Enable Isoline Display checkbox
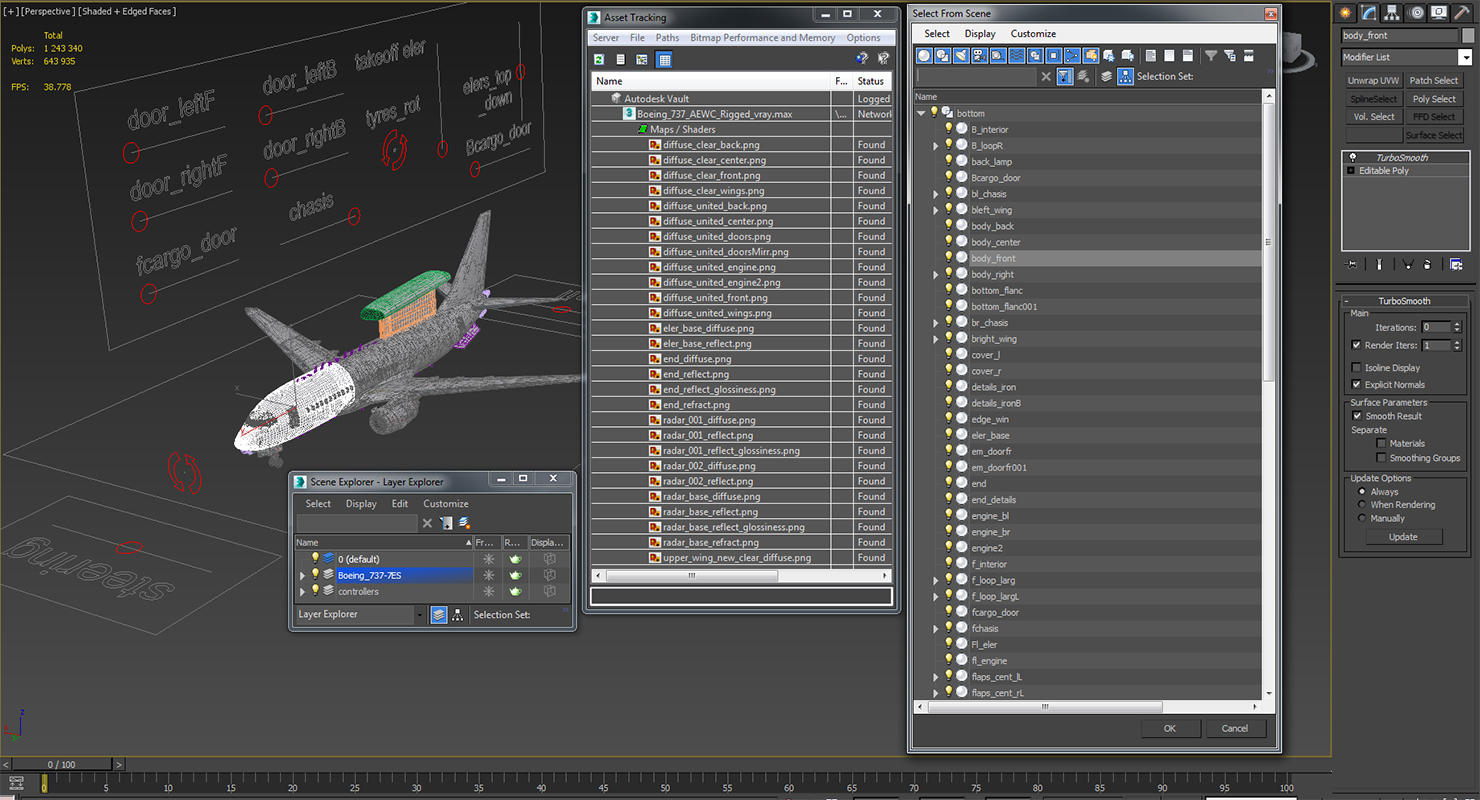 click(x=1356, y=368)
